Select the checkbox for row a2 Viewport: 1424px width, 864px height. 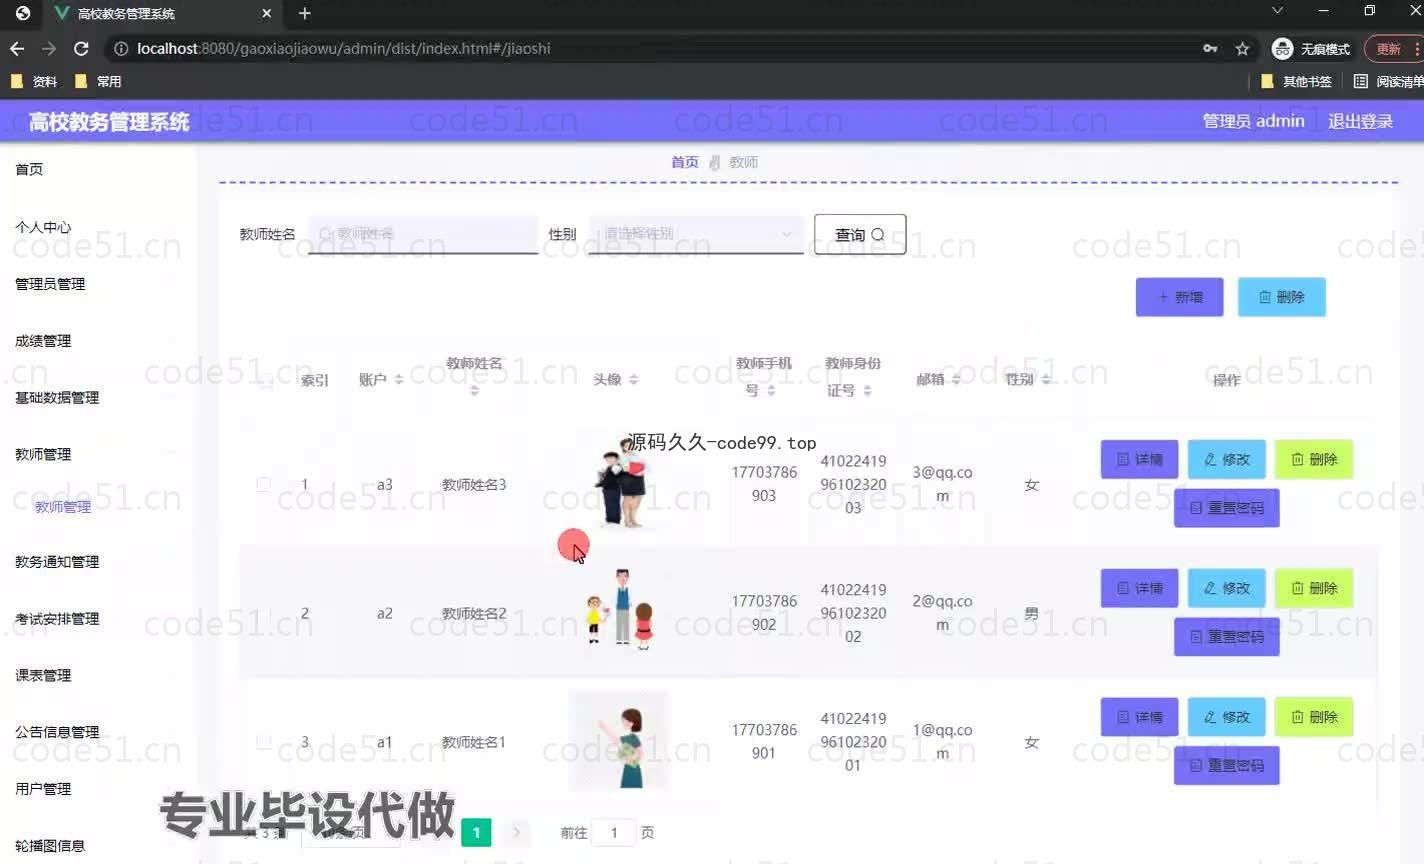tap(263, 613)
